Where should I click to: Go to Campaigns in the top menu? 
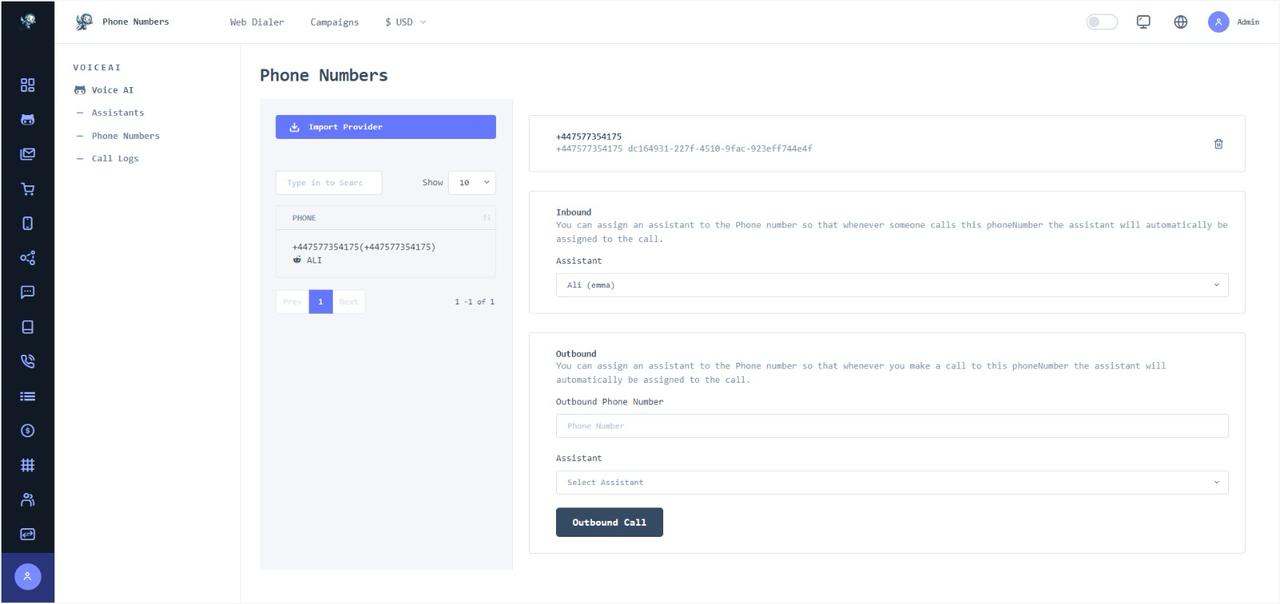pyautogui.click(x=335, y=21)
